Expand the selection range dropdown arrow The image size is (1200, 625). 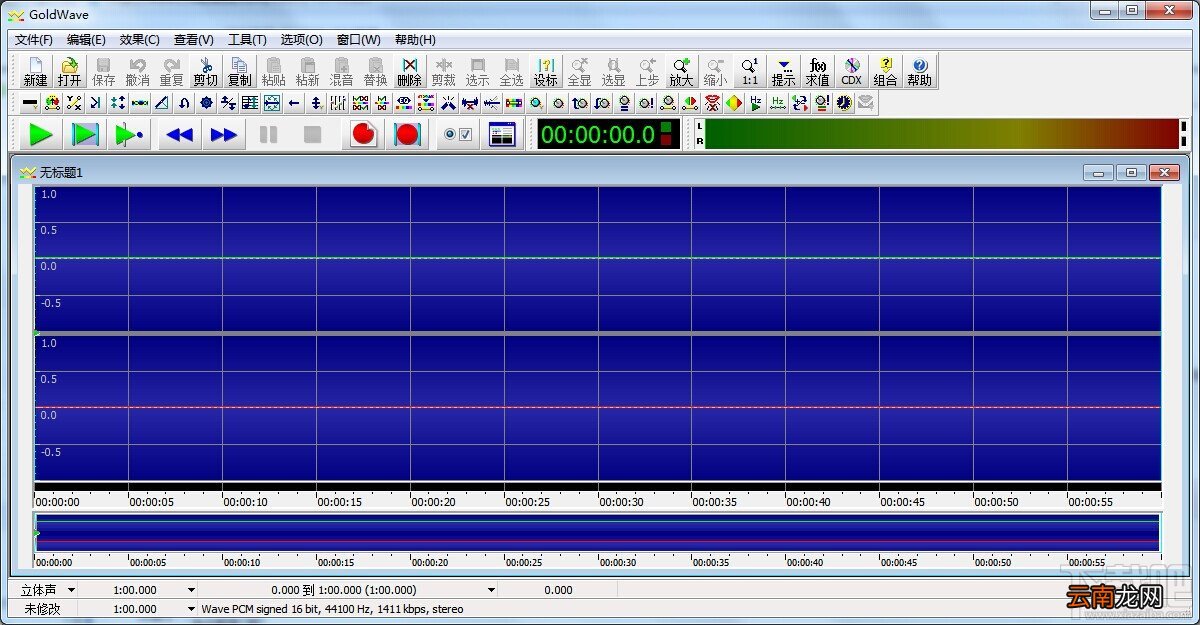(491, 590)
